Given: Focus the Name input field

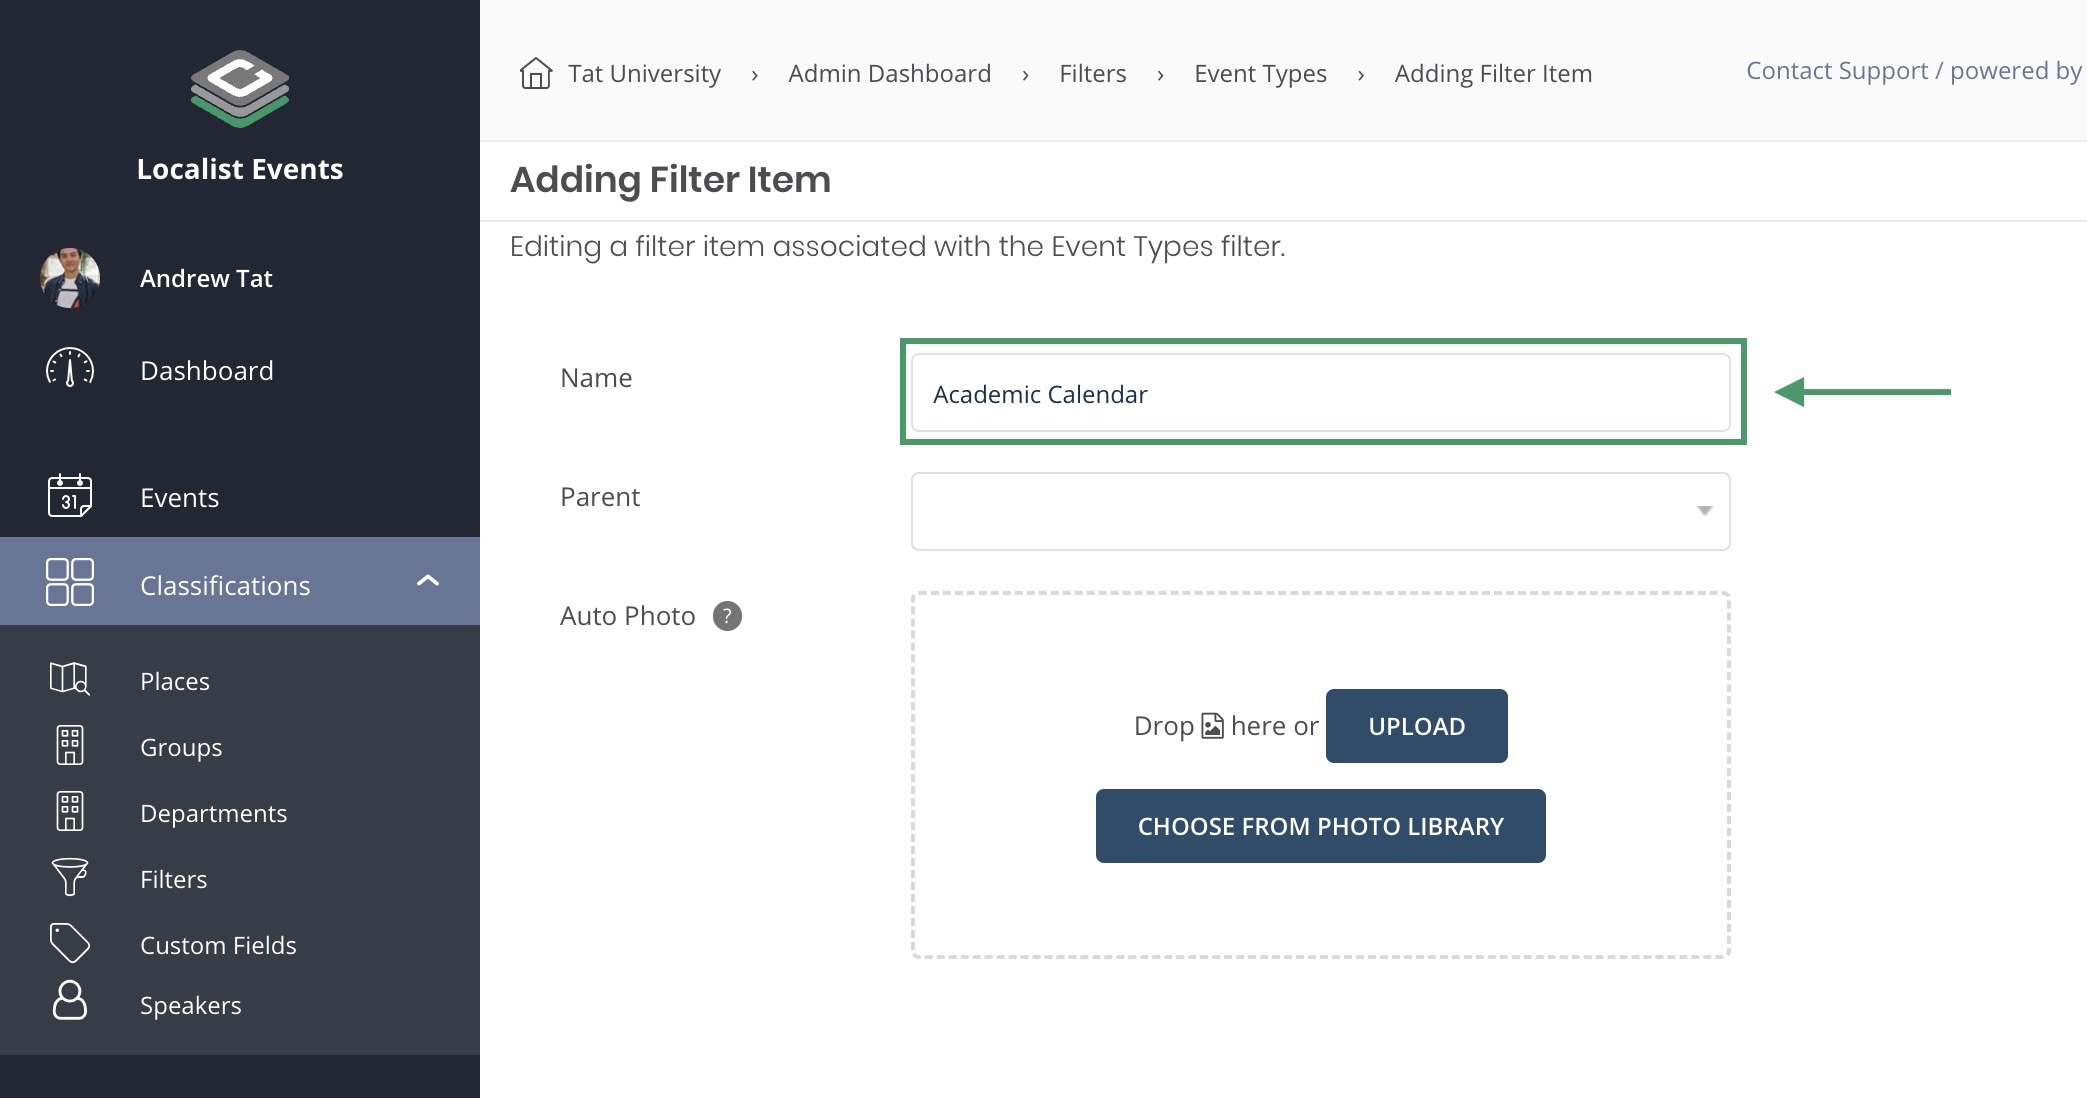Looking at the screenshot, I should [1320, 393].
